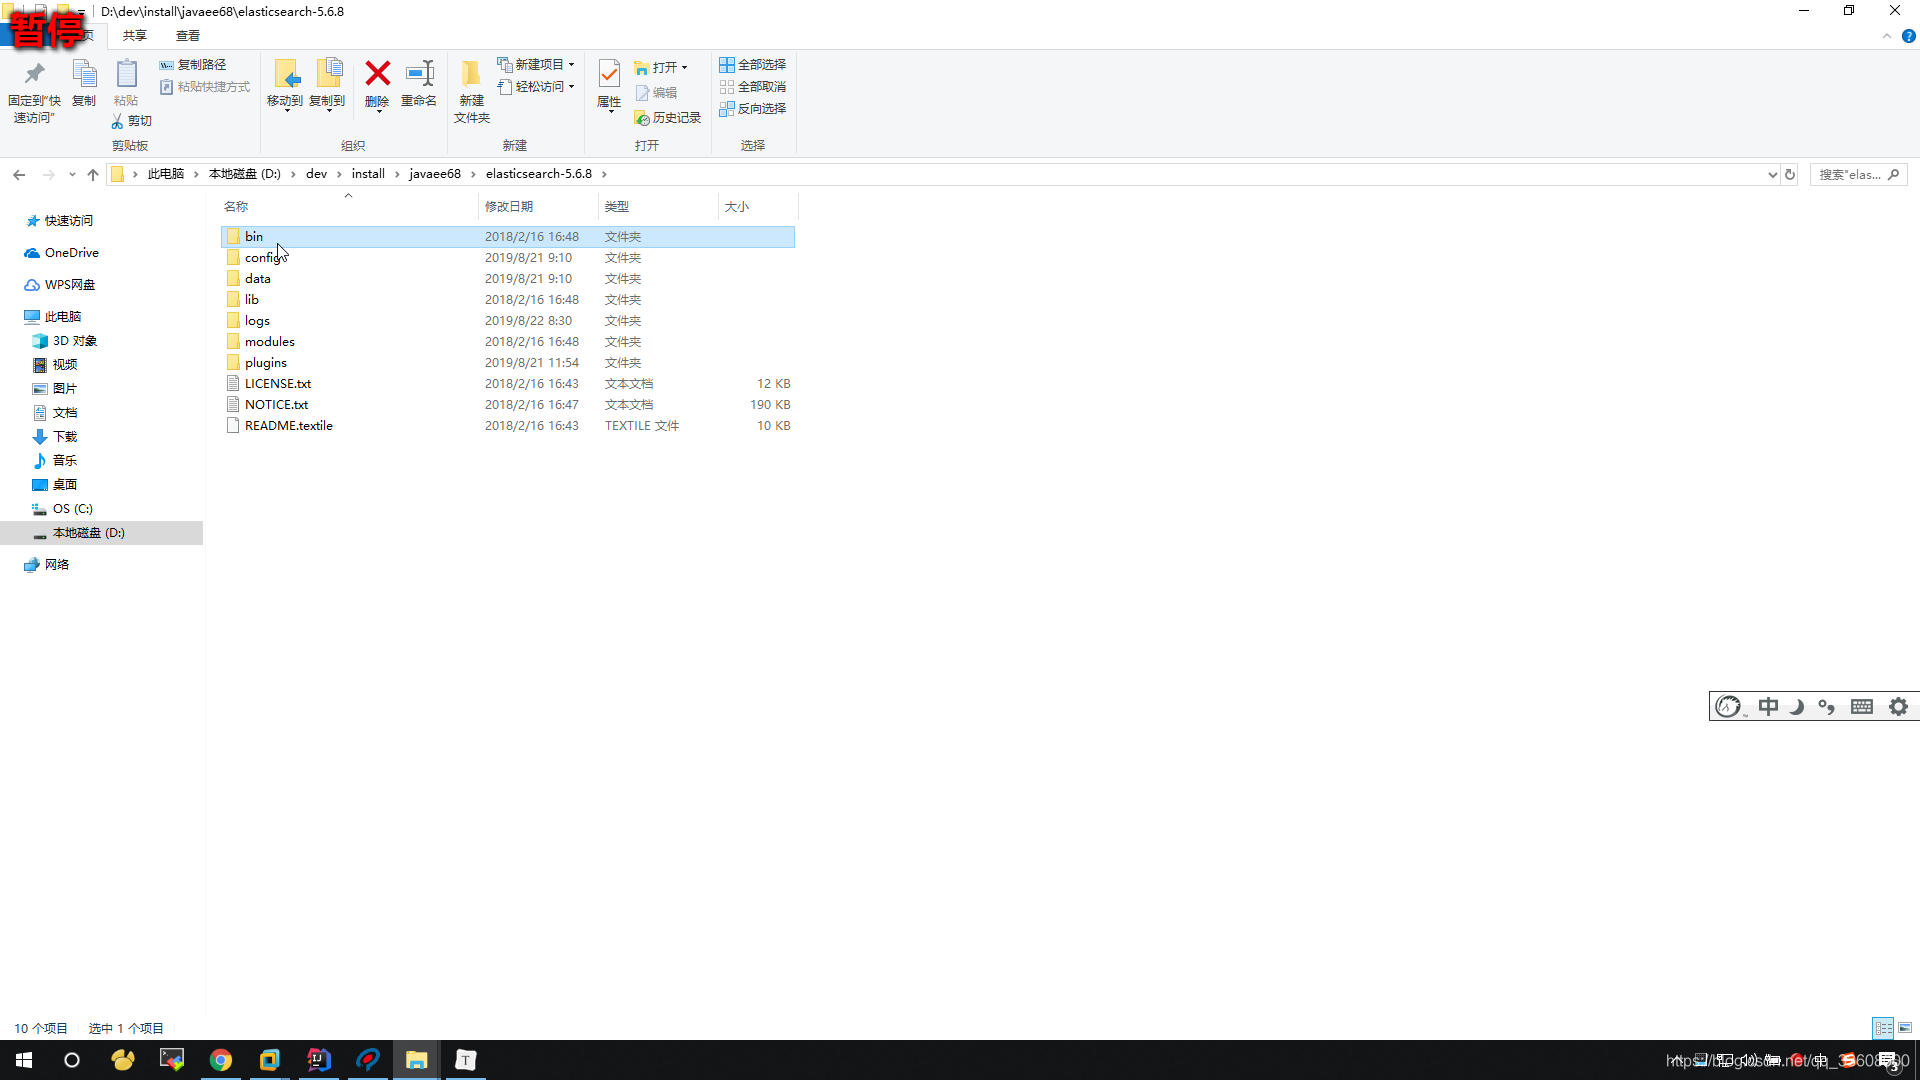
Task: Refresh the folder view
Action: (1790, 174)
